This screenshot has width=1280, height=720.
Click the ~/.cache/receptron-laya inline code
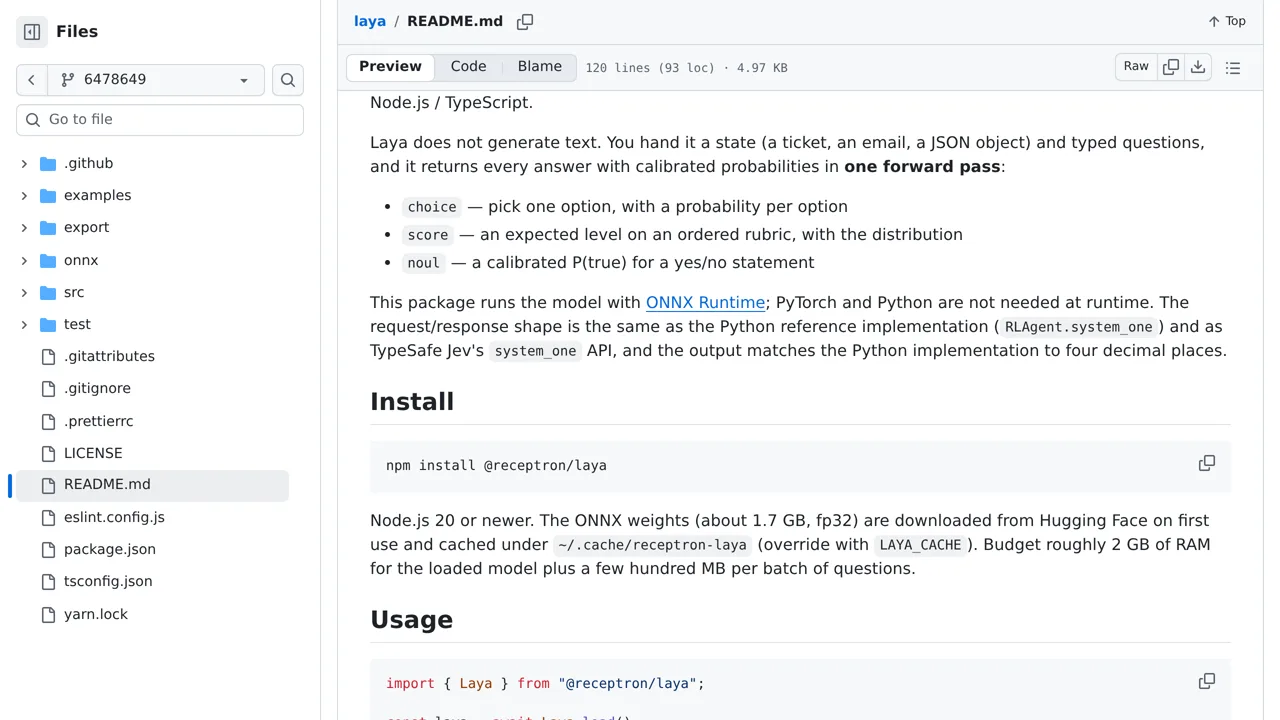click(653, 545)
